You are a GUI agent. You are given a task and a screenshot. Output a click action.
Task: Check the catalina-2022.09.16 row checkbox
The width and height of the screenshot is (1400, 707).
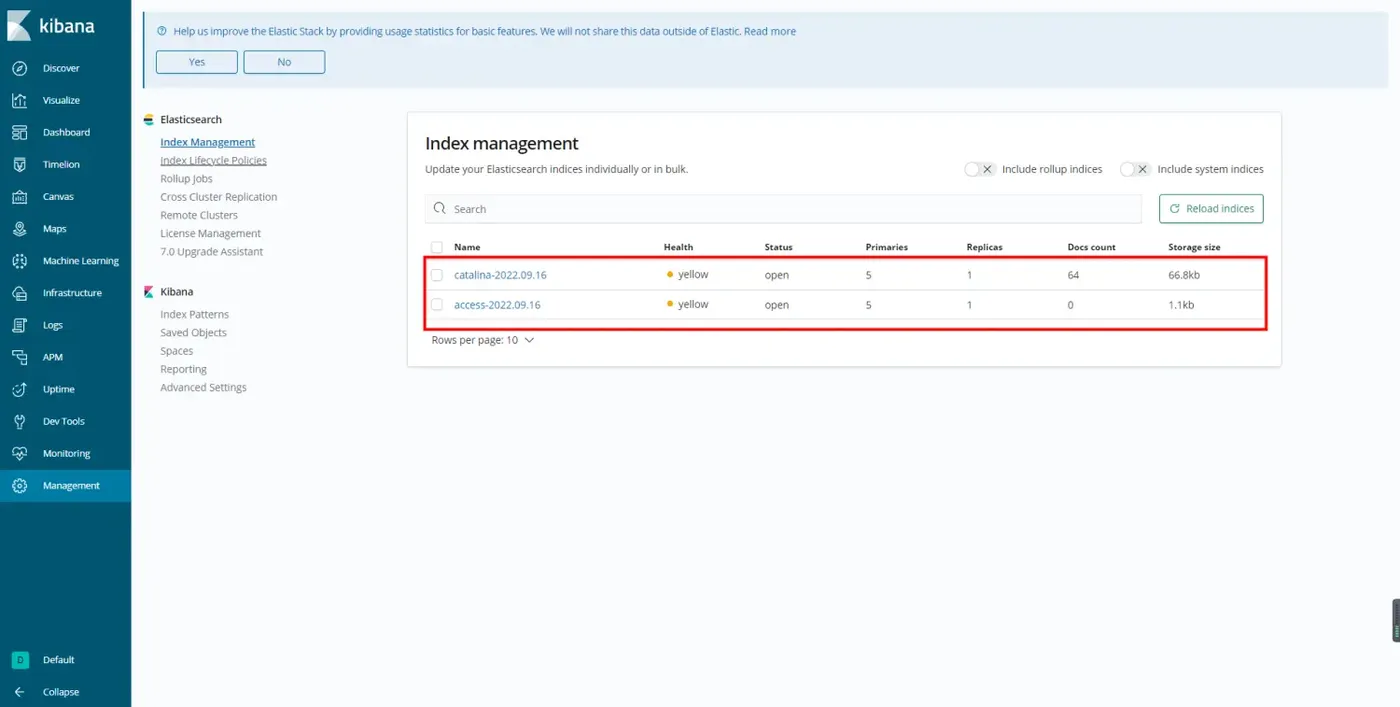point(437,275)
